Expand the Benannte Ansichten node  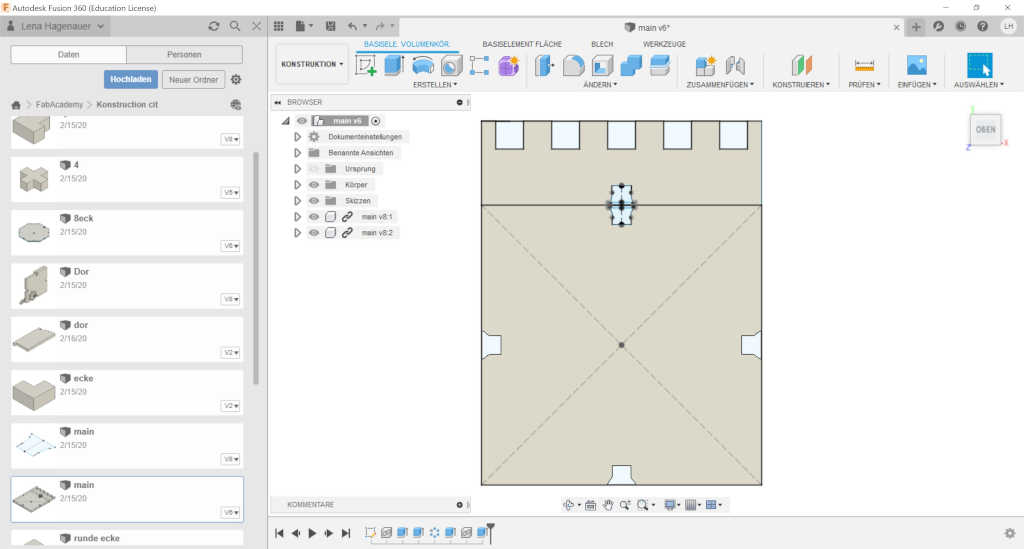point(297,153)
